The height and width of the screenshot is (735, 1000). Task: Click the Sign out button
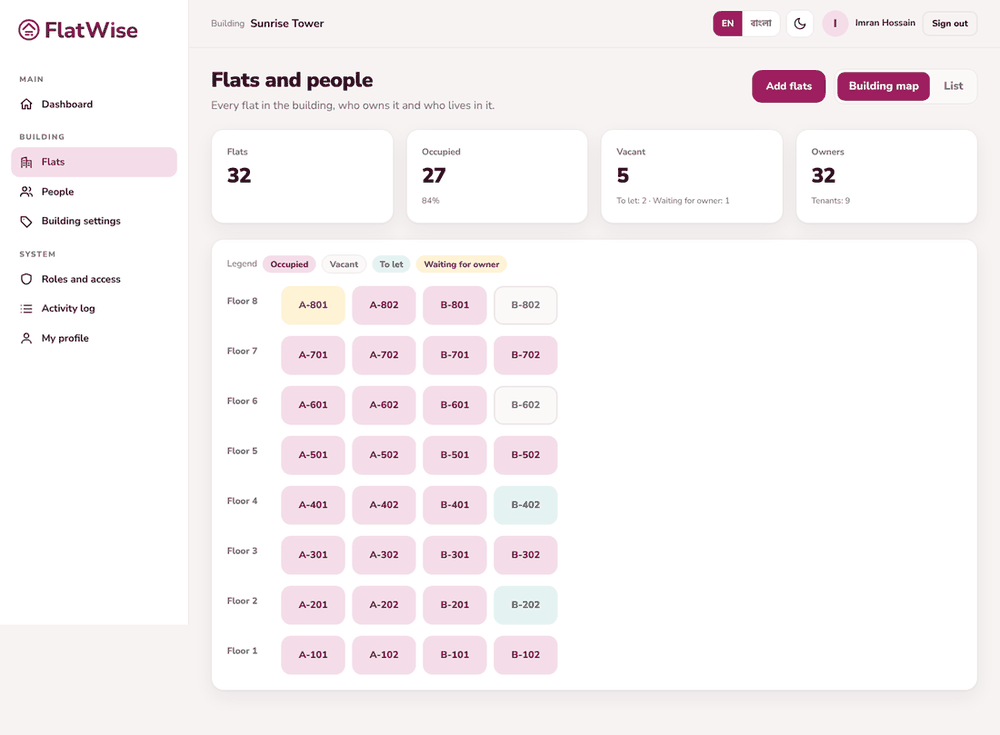pyautogui.click(x=950, y=24)
